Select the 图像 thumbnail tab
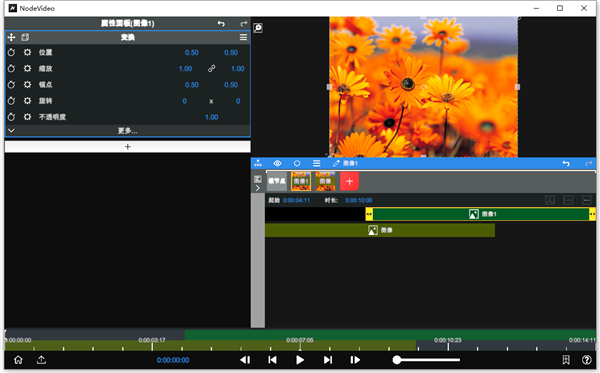The height and width of the screenshot is (373, 600). pos(325,181)
